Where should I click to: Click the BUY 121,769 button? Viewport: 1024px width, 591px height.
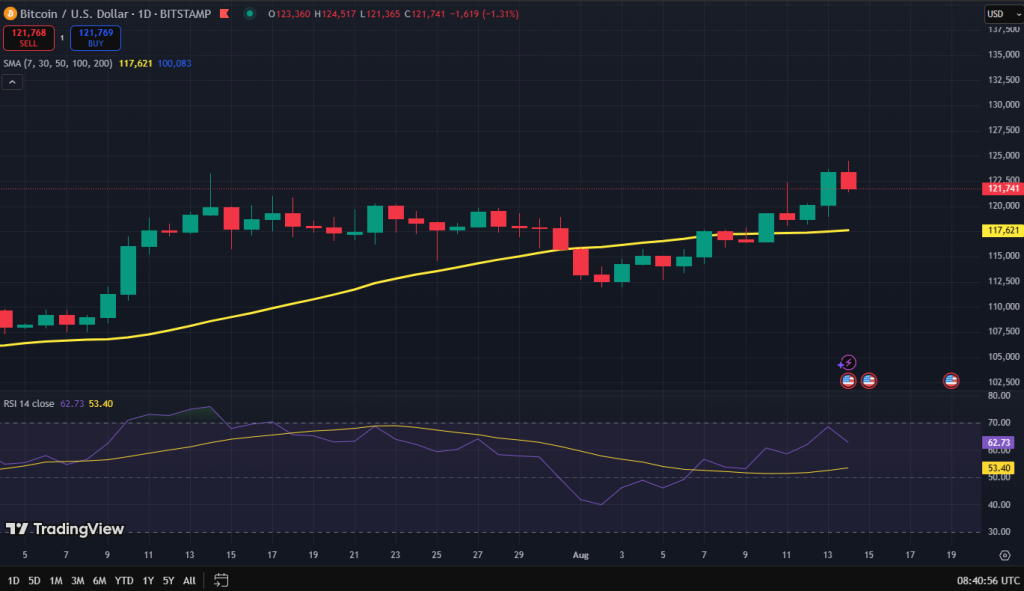95,38
